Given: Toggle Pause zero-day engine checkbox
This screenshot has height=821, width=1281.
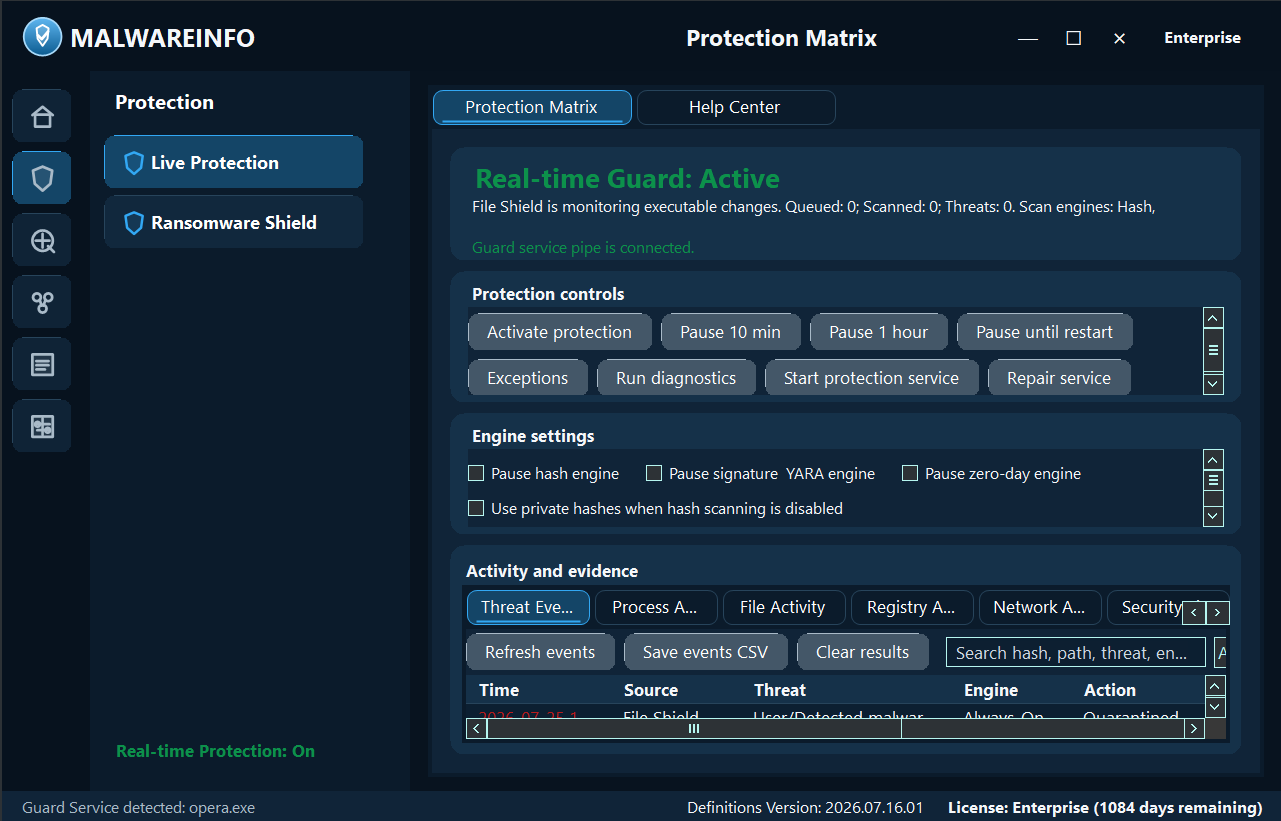Looking at the screenshot, I should tap(910, 473).
